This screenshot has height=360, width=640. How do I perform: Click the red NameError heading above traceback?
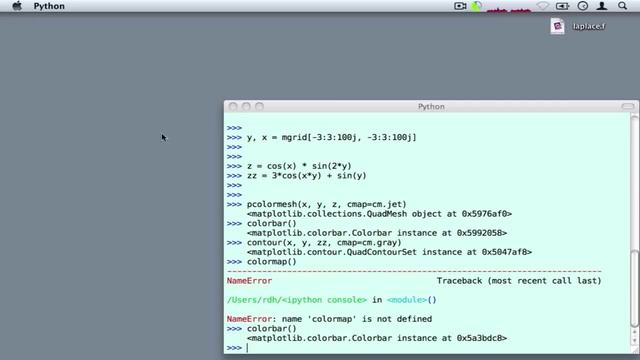(x=249, y=281)
